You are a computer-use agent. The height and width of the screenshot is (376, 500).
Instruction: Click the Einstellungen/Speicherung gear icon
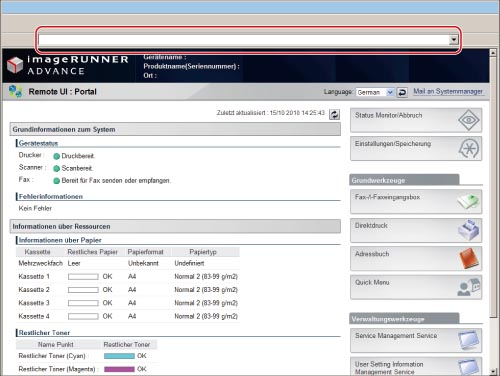coord(469,148)
